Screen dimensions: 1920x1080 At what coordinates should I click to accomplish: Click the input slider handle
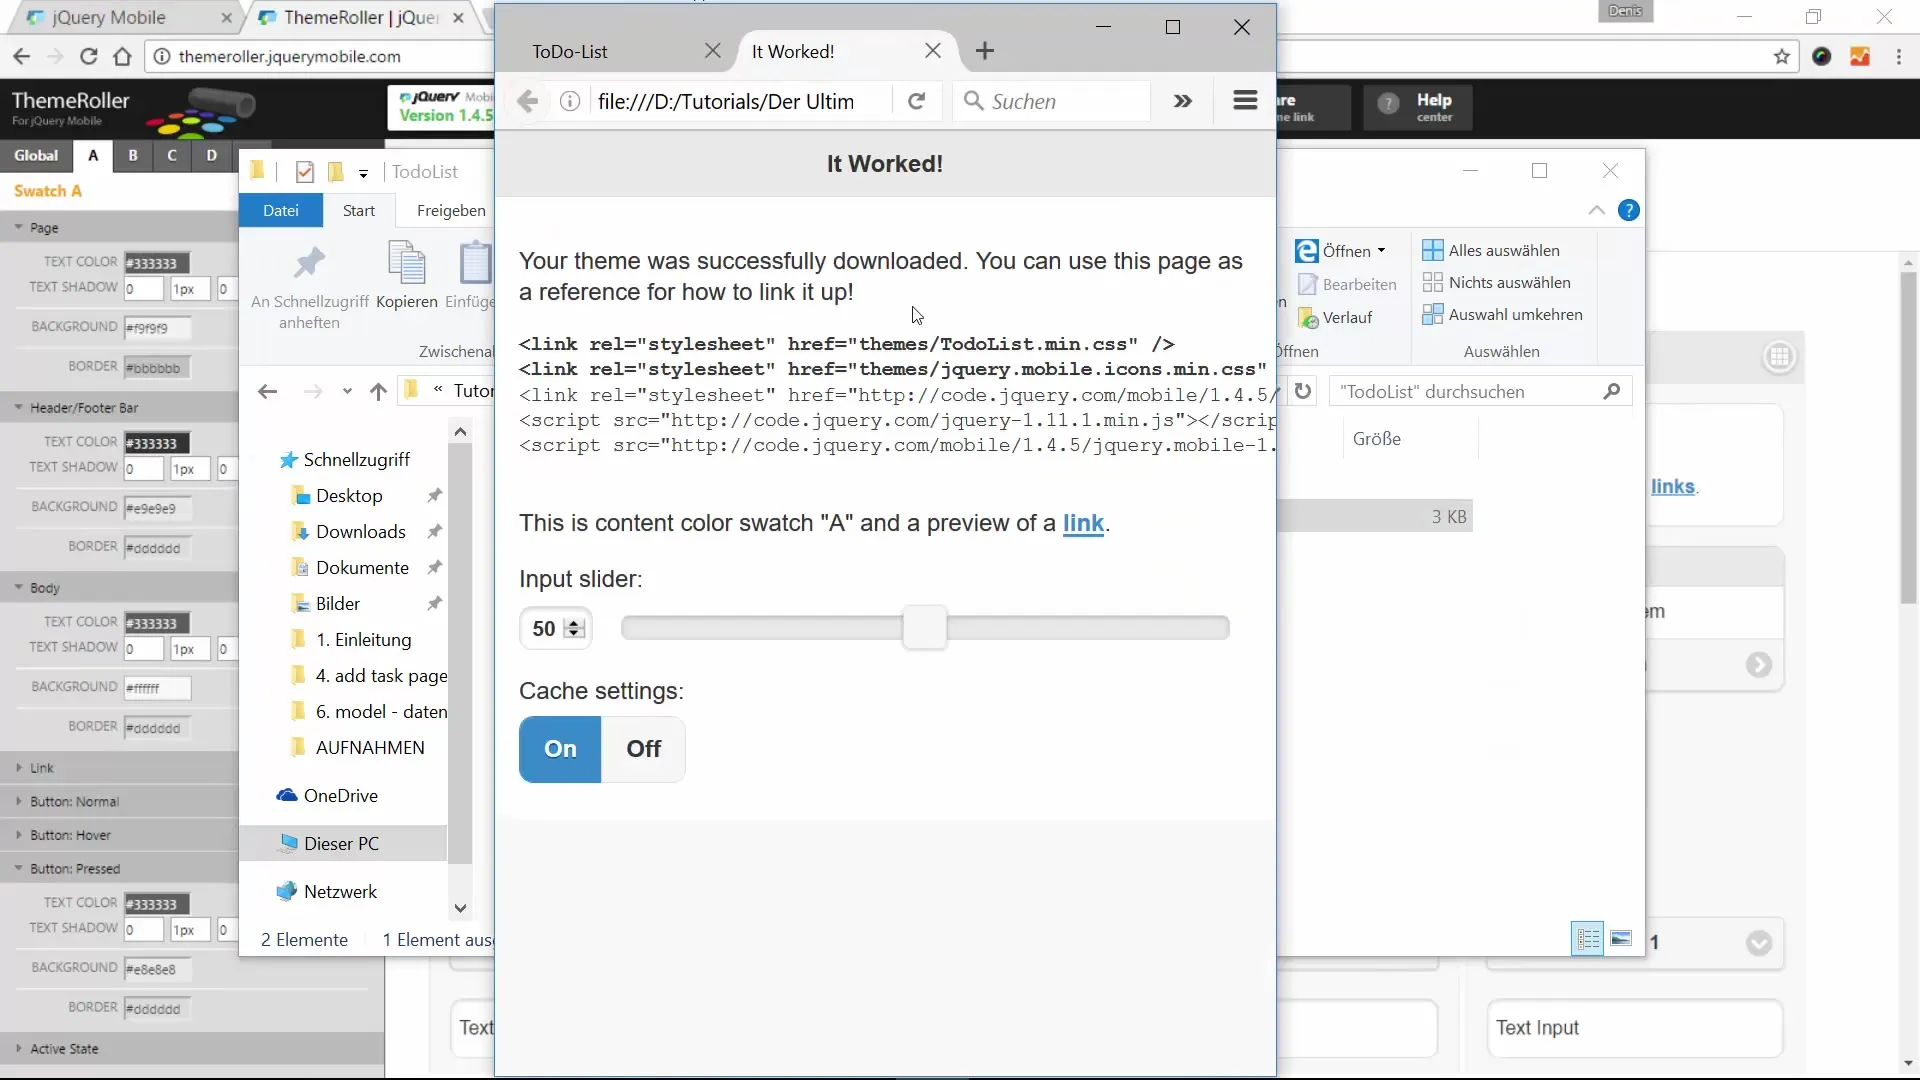[924, 628]
